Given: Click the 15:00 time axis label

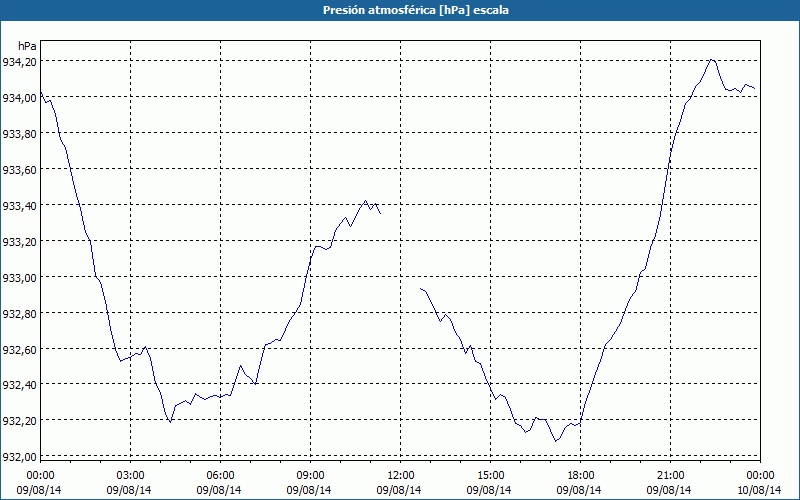Looking at the screenshot, I should point(490,475).
